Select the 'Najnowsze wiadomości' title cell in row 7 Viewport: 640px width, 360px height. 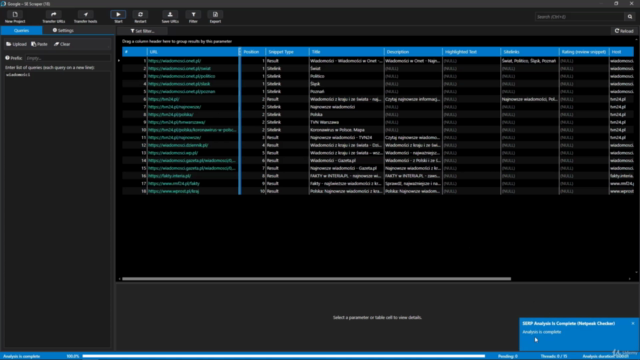point(347,107)
